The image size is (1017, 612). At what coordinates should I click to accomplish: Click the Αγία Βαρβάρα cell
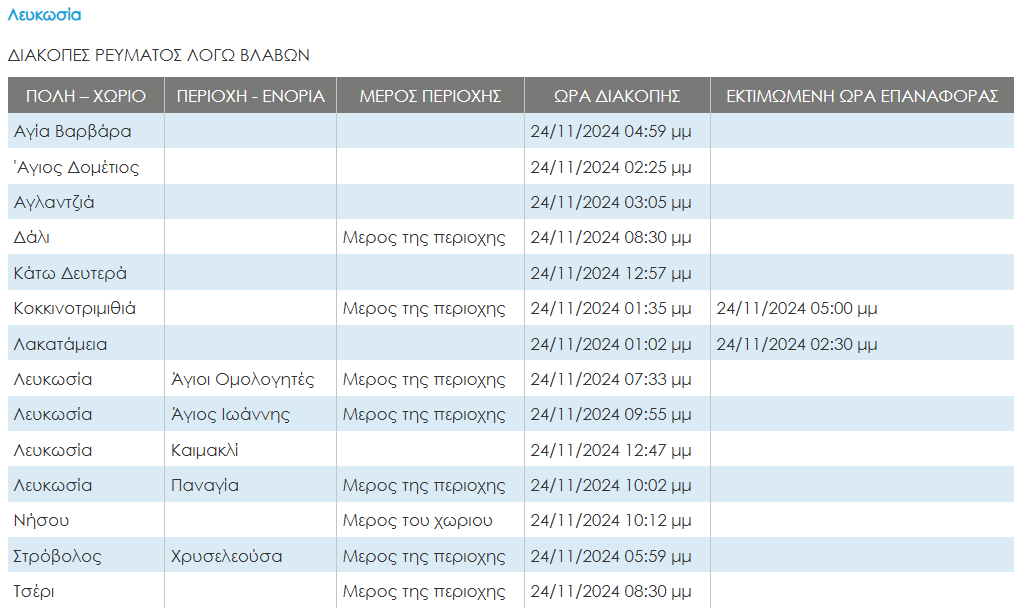72,131
